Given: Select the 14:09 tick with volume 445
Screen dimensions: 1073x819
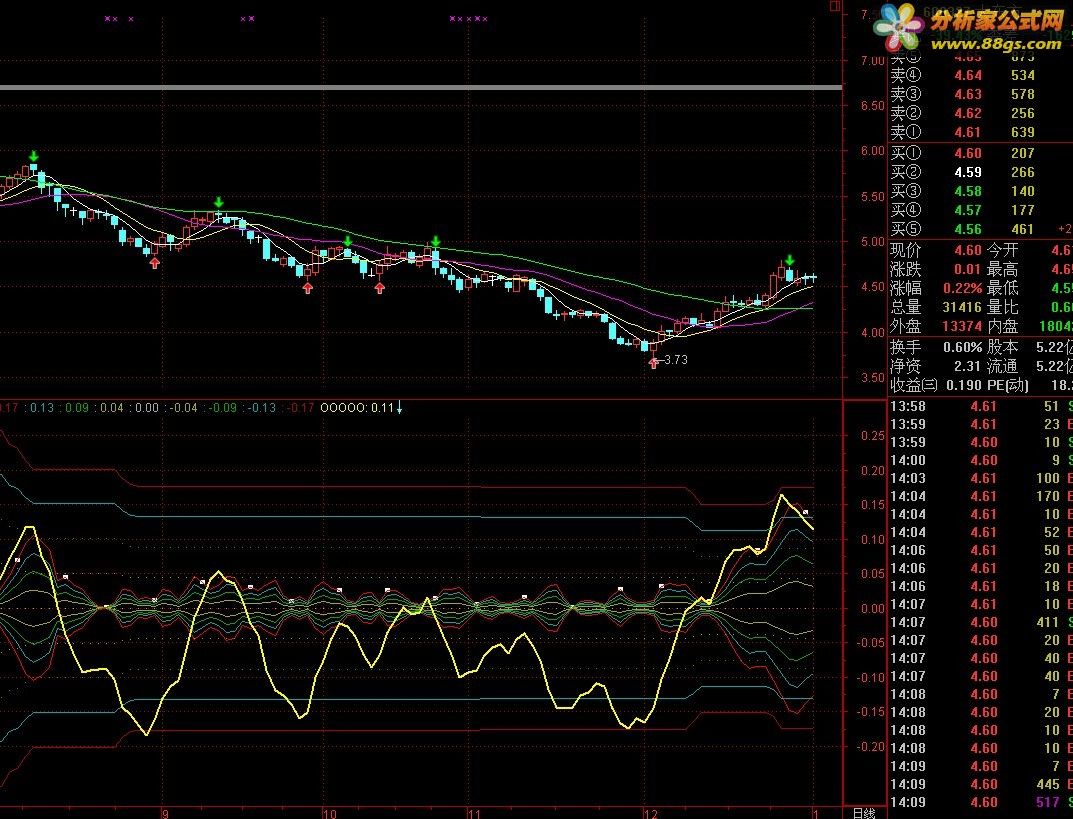Looking at the screenshot, I should point(981,785).
